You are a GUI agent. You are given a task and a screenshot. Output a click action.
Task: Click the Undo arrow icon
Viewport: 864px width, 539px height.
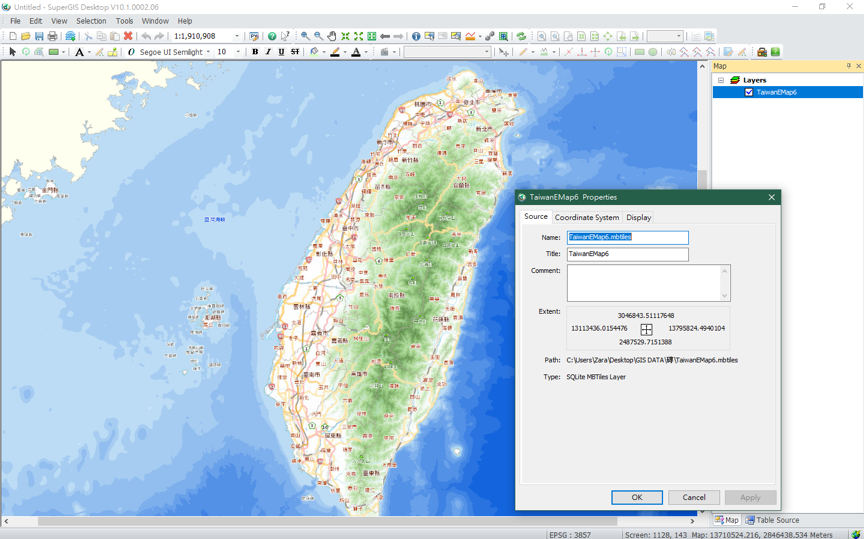(146, 36)
